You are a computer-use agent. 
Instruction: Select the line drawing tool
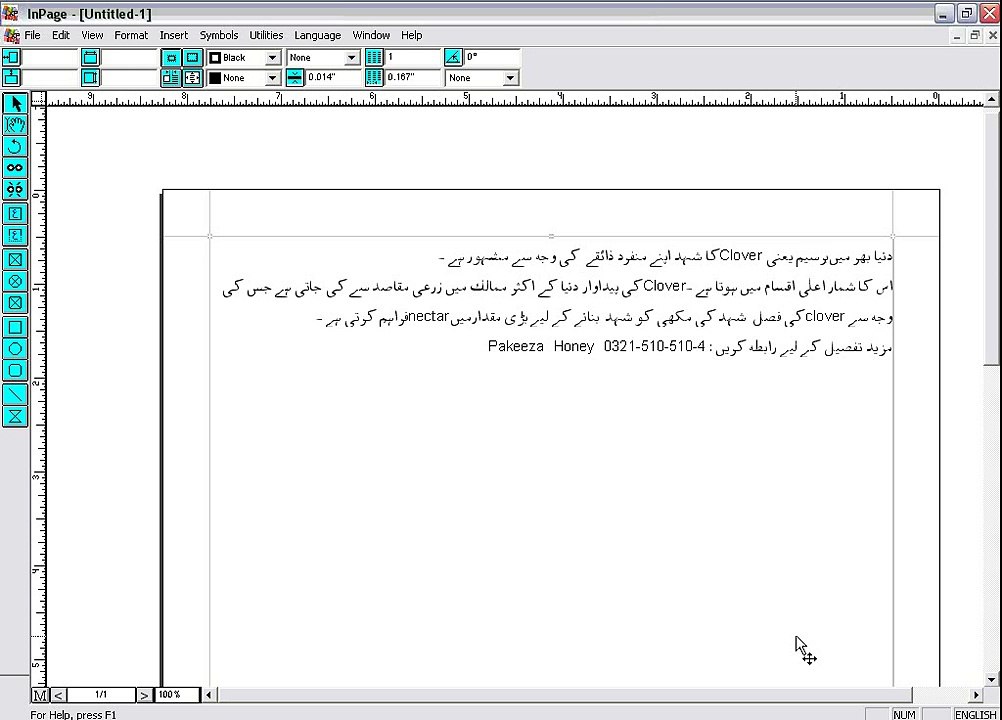pyautogui.click(x=15, y=395)
